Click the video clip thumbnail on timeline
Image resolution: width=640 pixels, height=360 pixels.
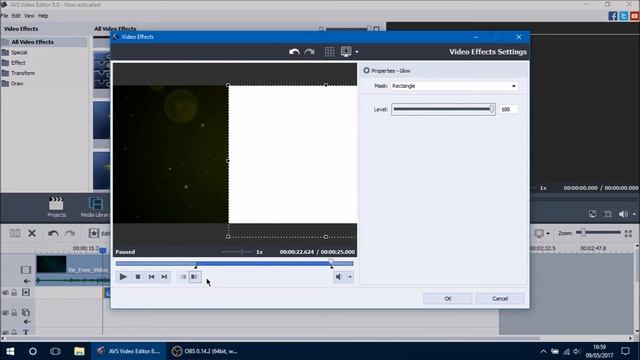[51, 264]
